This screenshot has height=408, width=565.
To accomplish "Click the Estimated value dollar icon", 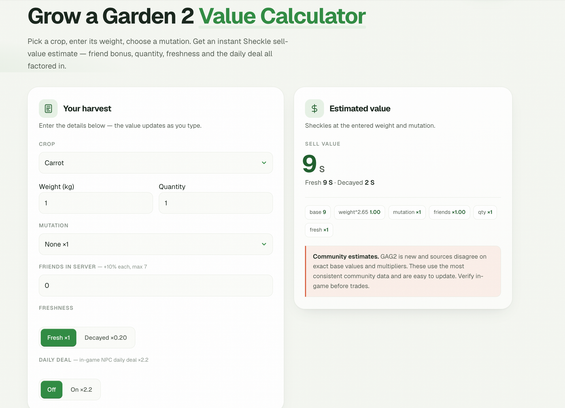I will [x=314, y=108].
